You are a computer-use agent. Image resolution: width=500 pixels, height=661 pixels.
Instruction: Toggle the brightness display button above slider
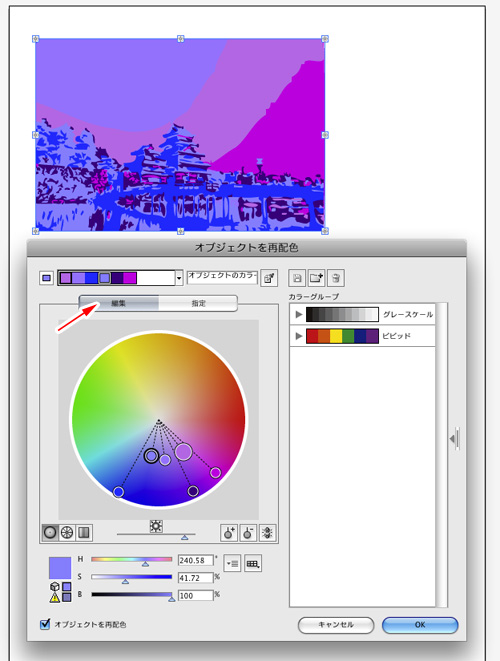[156, 526]
